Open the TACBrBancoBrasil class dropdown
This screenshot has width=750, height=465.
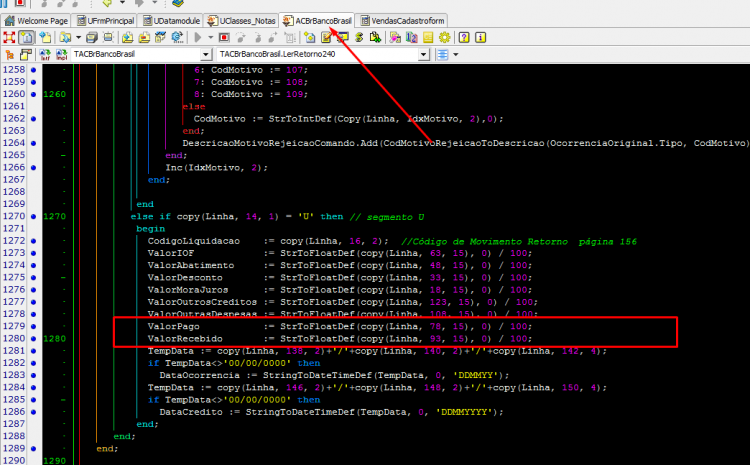[206, 55]
